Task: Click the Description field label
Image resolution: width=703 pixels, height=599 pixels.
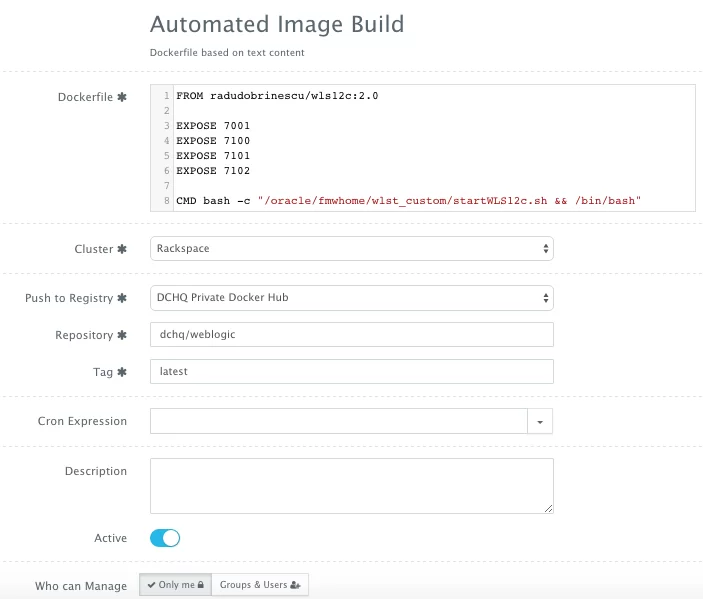Action: 96,471
